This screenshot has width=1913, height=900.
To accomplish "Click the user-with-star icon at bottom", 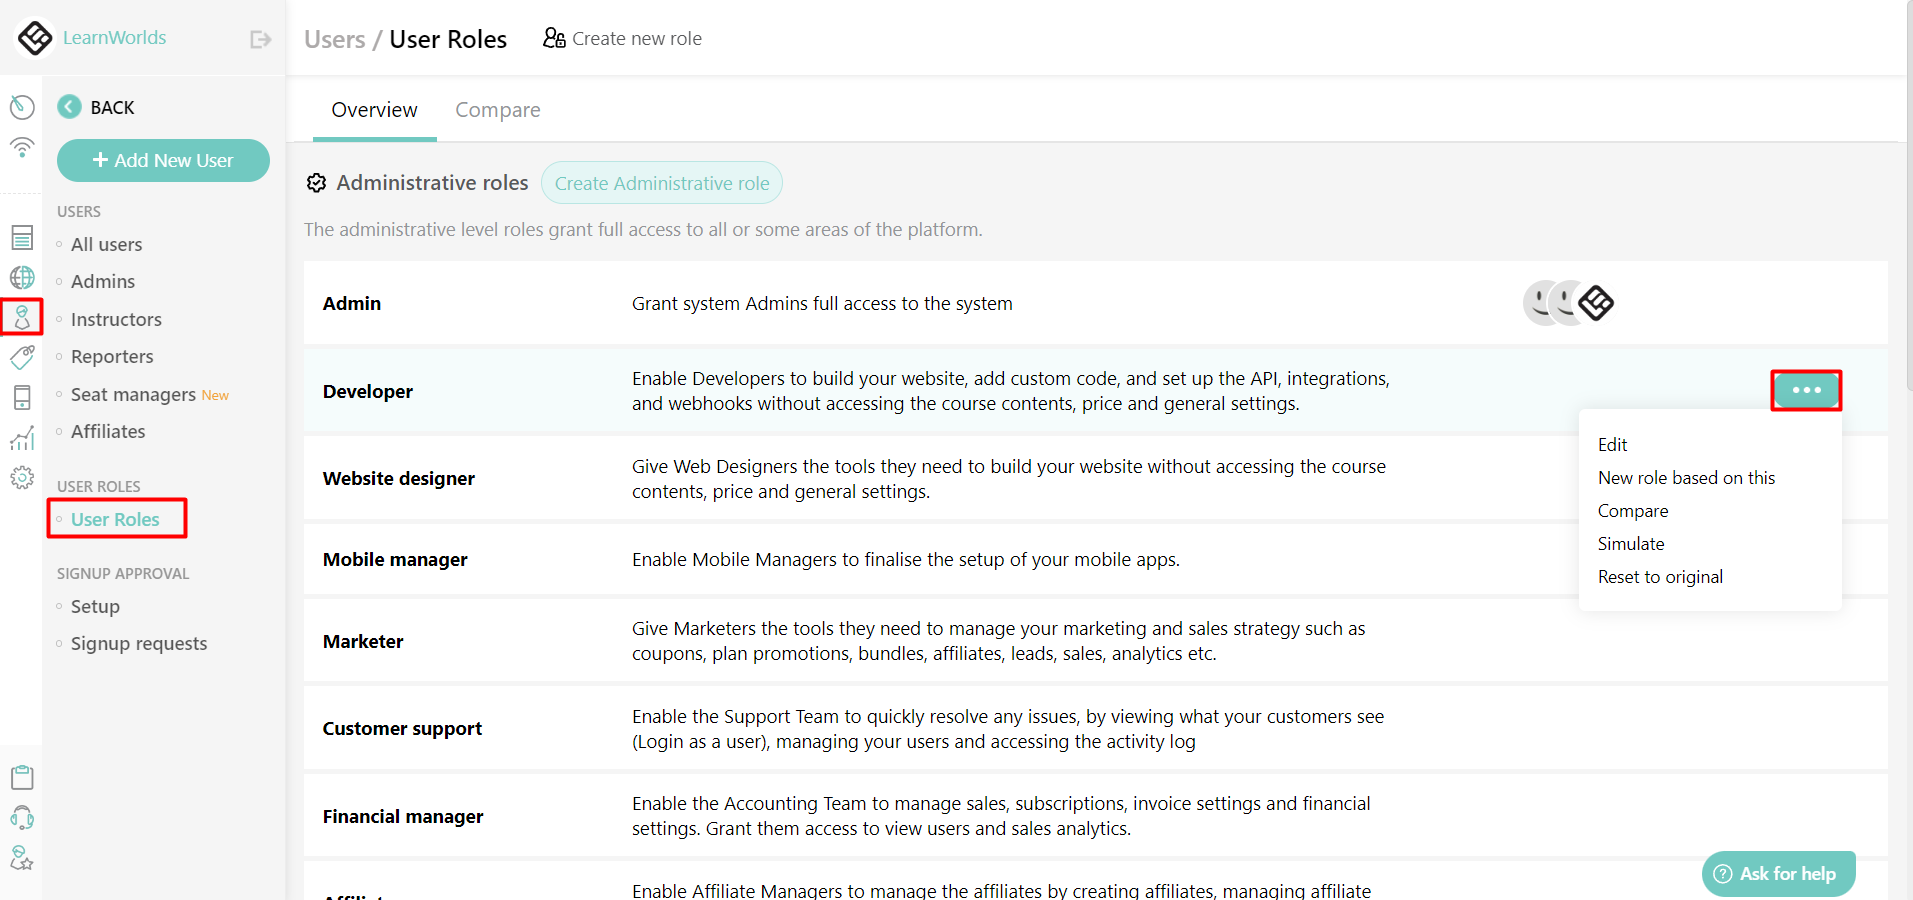I will (22, 857).
